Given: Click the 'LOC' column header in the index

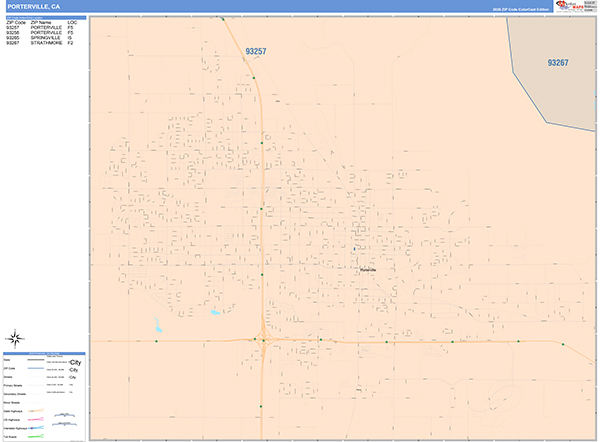Looking at the screenshot, I should click(72, 23).
